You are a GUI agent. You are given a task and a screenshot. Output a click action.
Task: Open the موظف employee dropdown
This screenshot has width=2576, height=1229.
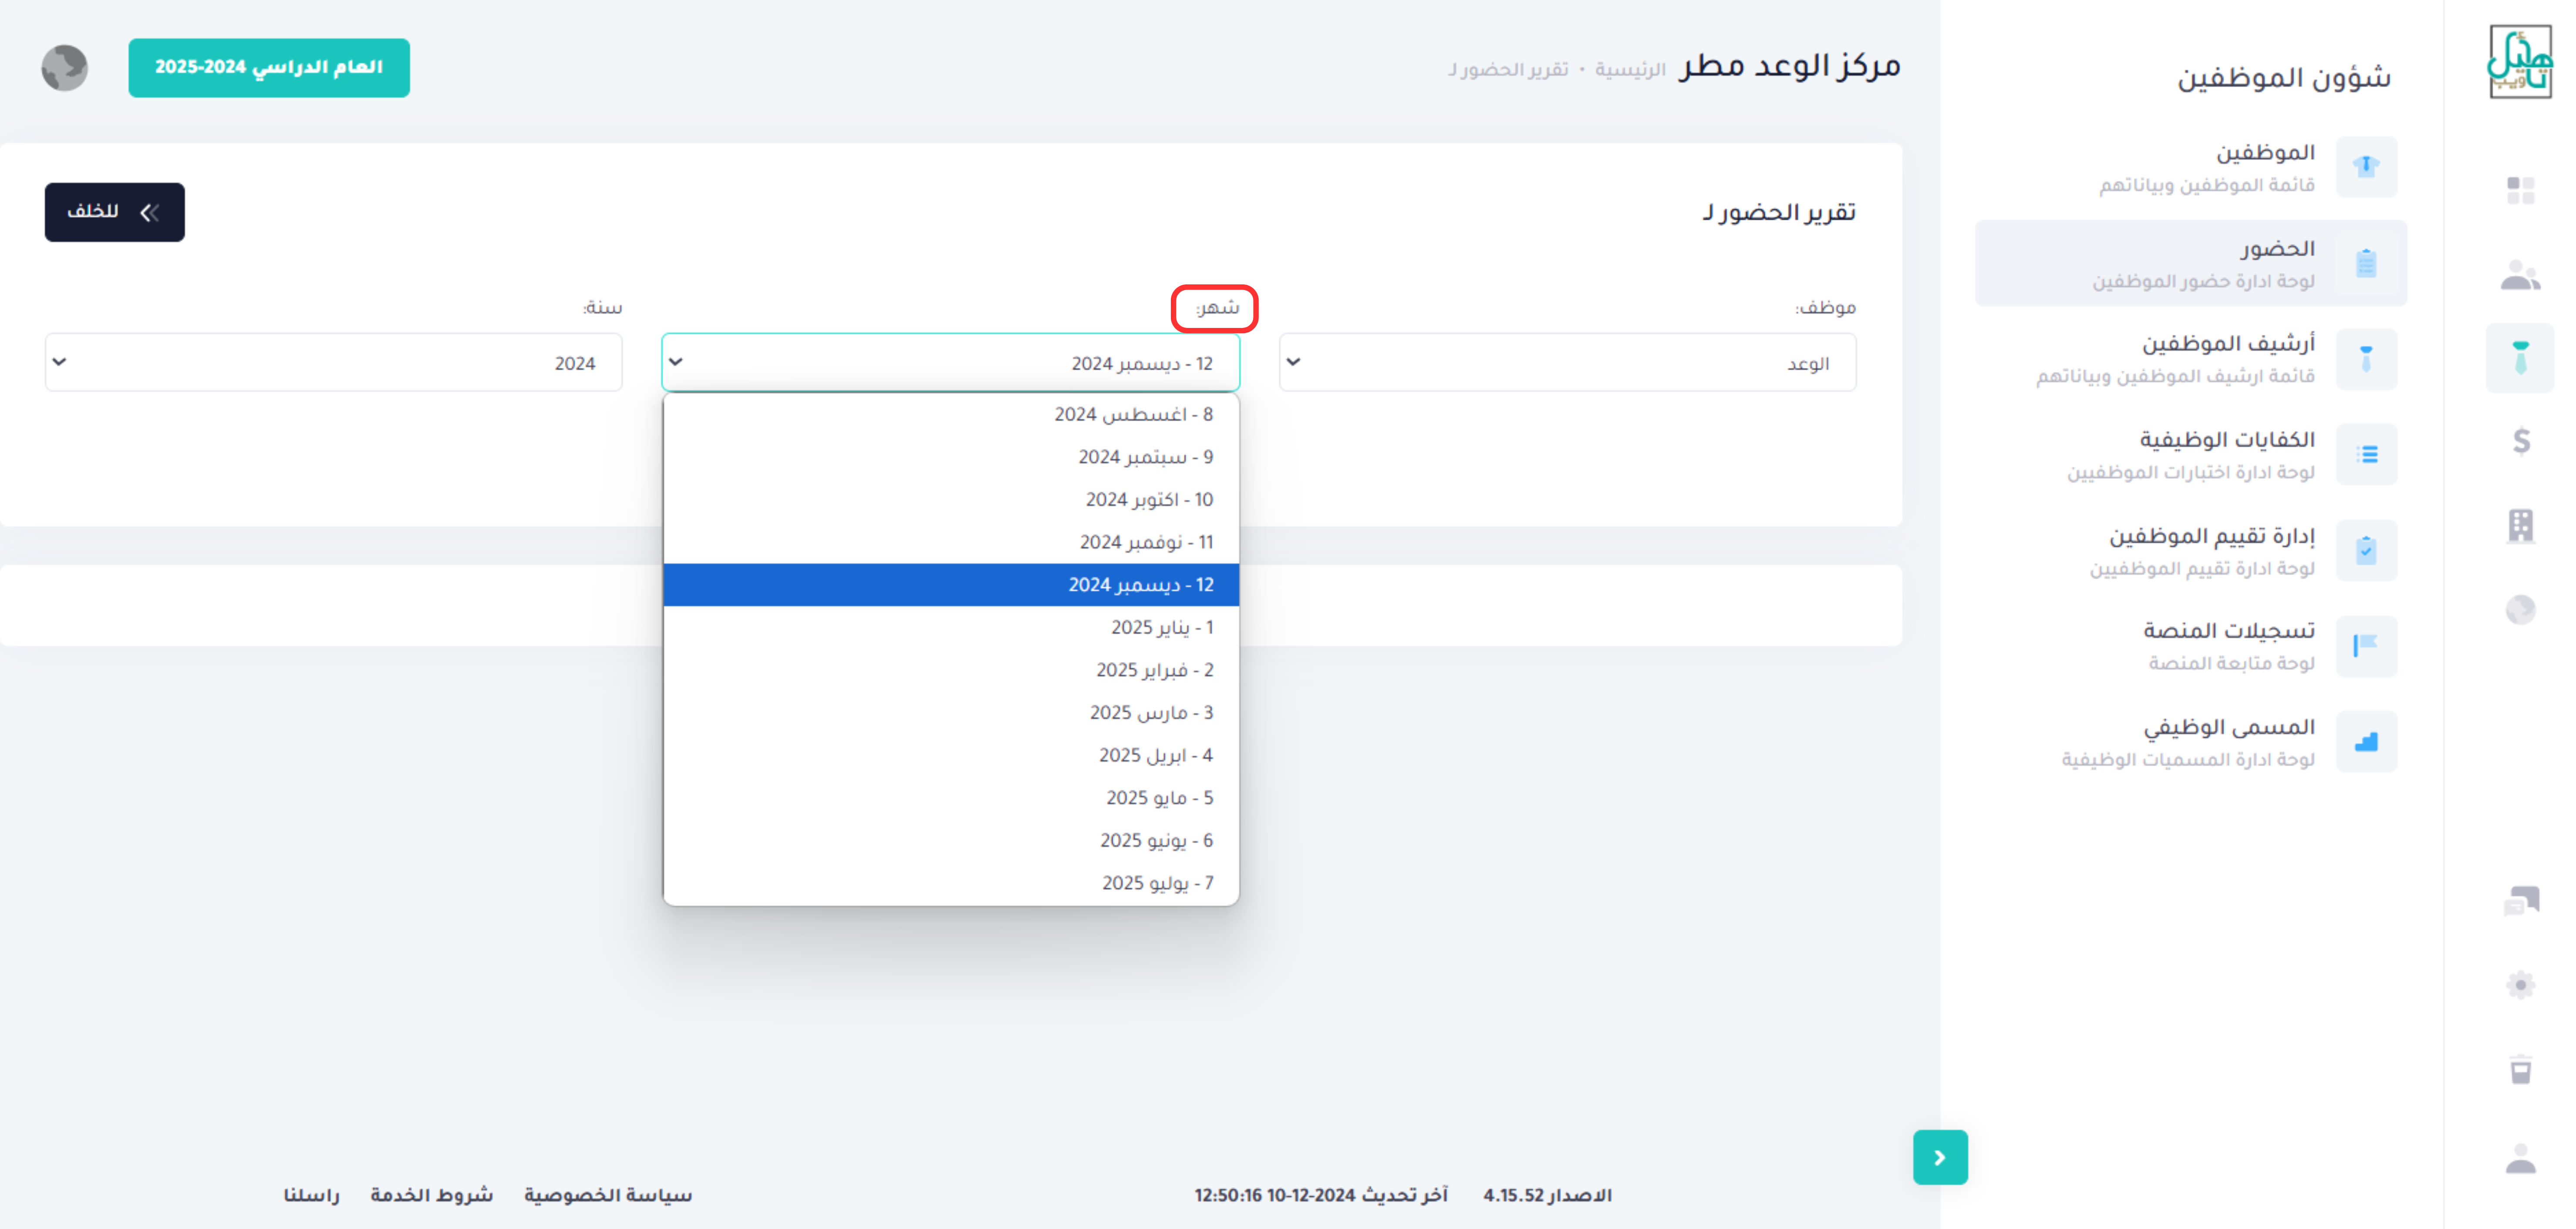coord(1567,362)
